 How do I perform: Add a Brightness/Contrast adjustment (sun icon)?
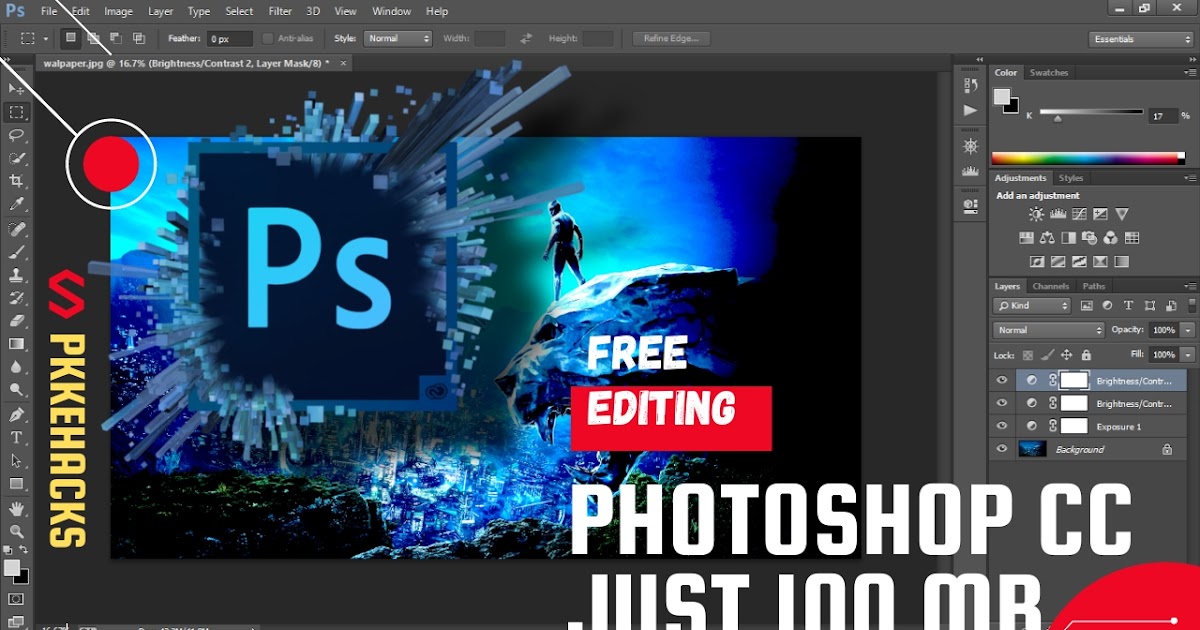pos(1036,214)
